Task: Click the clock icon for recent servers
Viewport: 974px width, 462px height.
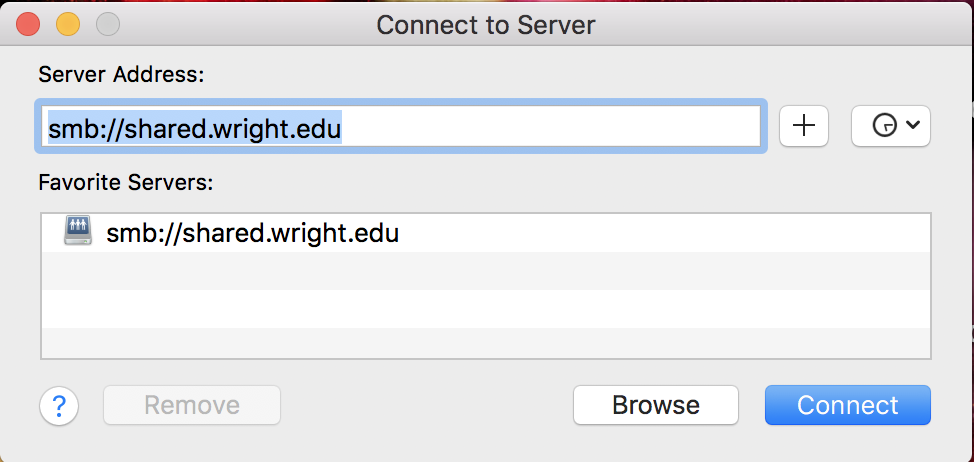Action: pos(883,126)
